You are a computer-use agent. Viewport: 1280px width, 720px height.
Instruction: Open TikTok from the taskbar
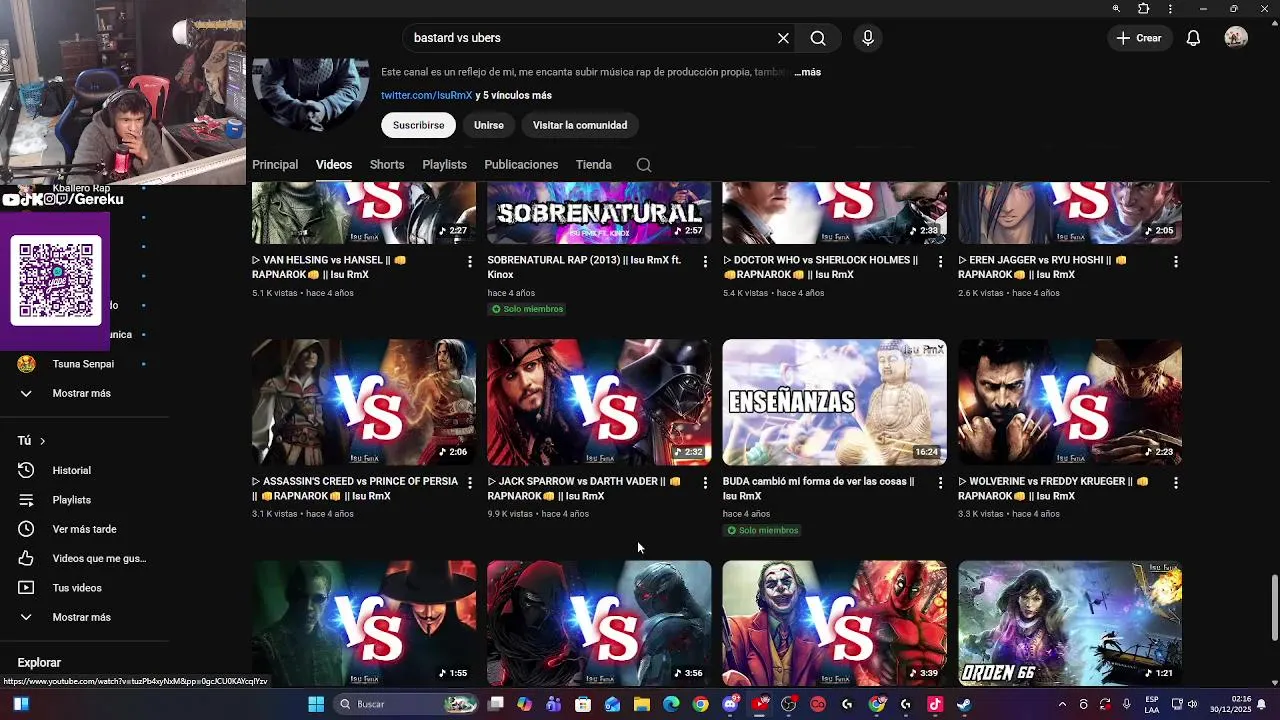coord(934,704)
